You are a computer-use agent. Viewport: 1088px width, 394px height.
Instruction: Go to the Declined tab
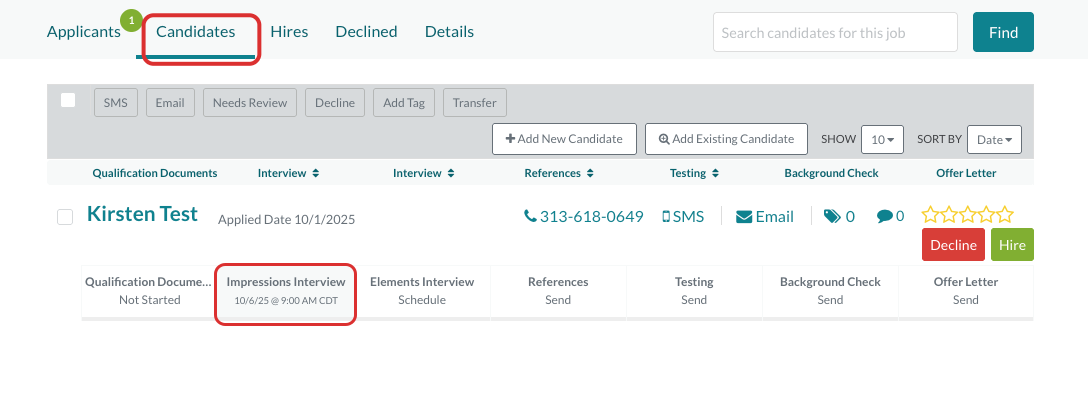pyautogui.click(x=366, y=31)
